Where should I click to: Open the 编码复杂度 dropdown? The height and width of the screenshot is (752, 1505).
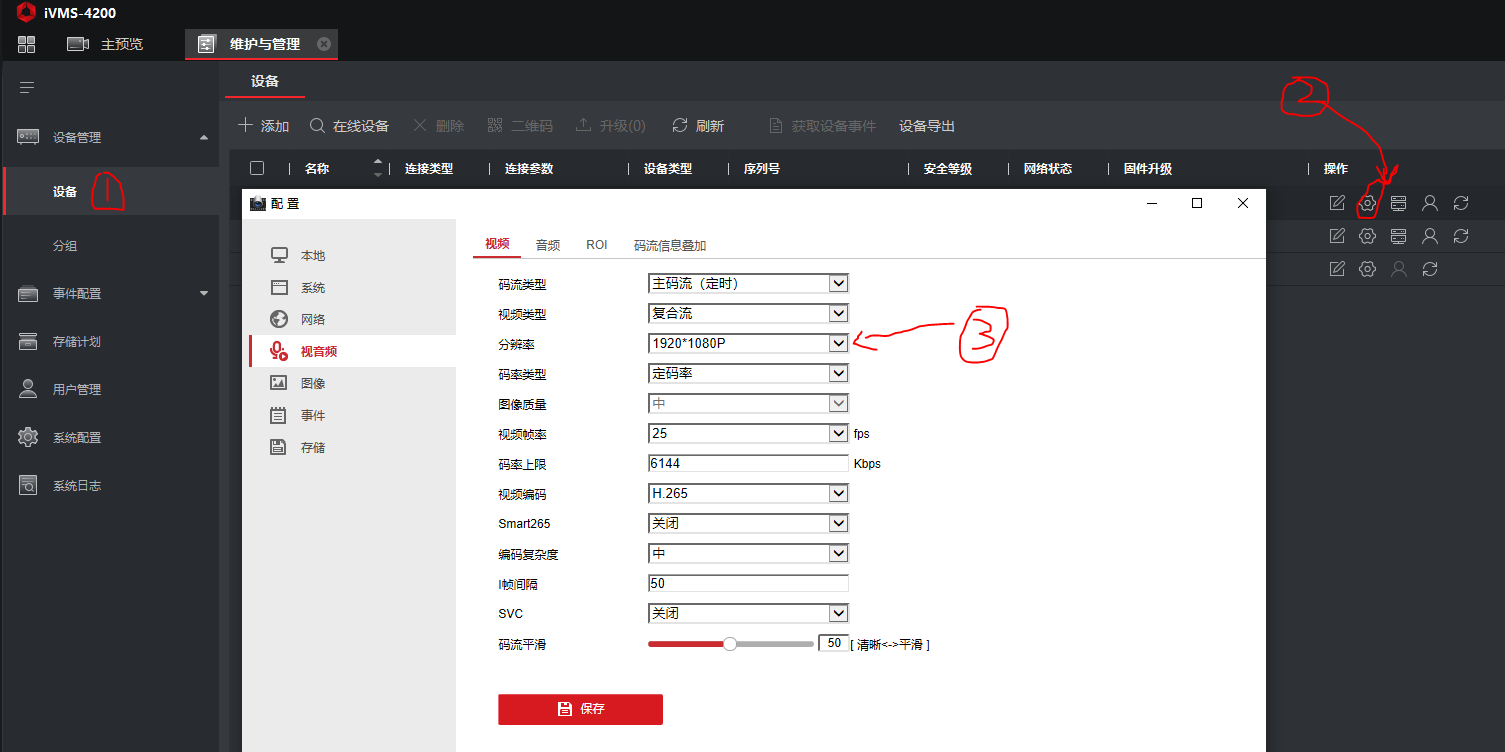pos(748,553)
